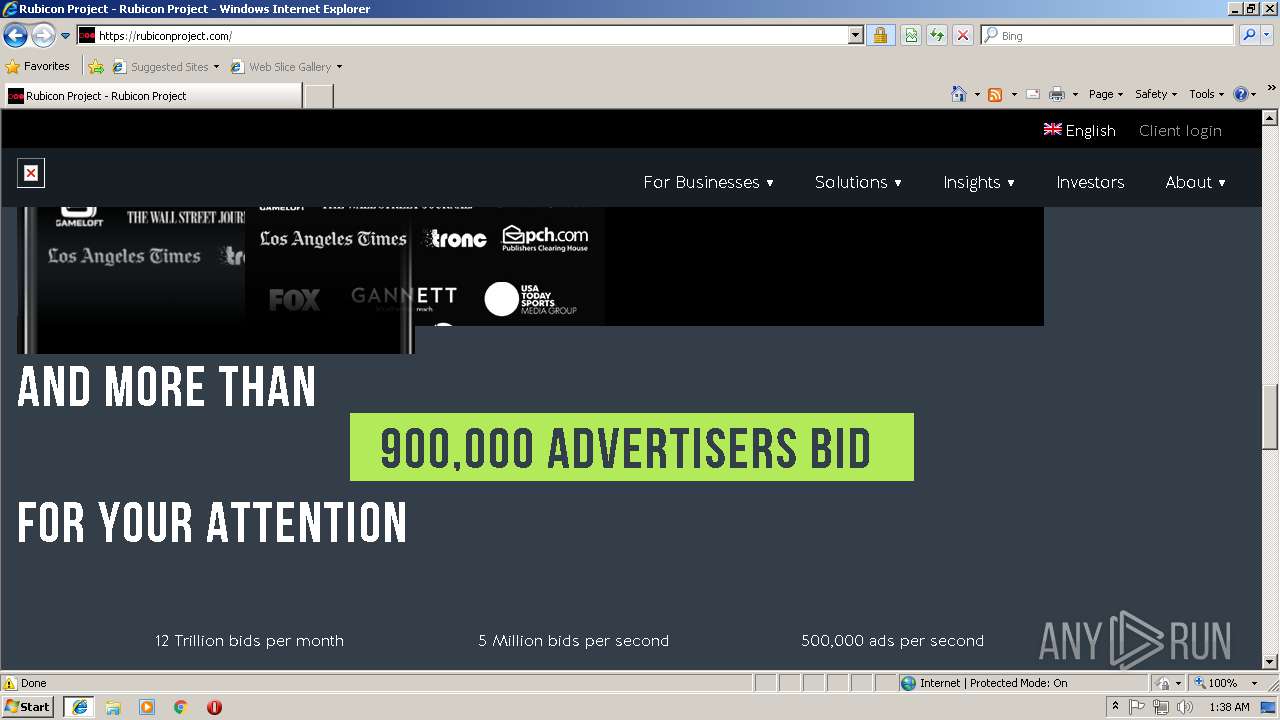Click the Los Angeles Times logo thumbnail
This screenshot has height=720, width=1280.
tap(333, 238)
